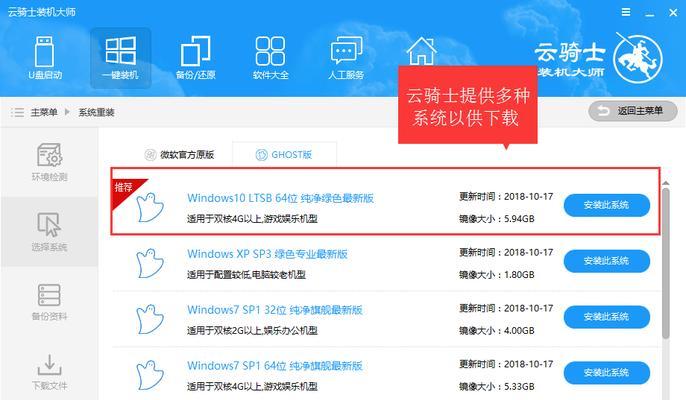Click the 推荐 badge on Windows10 row
Viewport: 686px width, 400px height.
(124, 188)
